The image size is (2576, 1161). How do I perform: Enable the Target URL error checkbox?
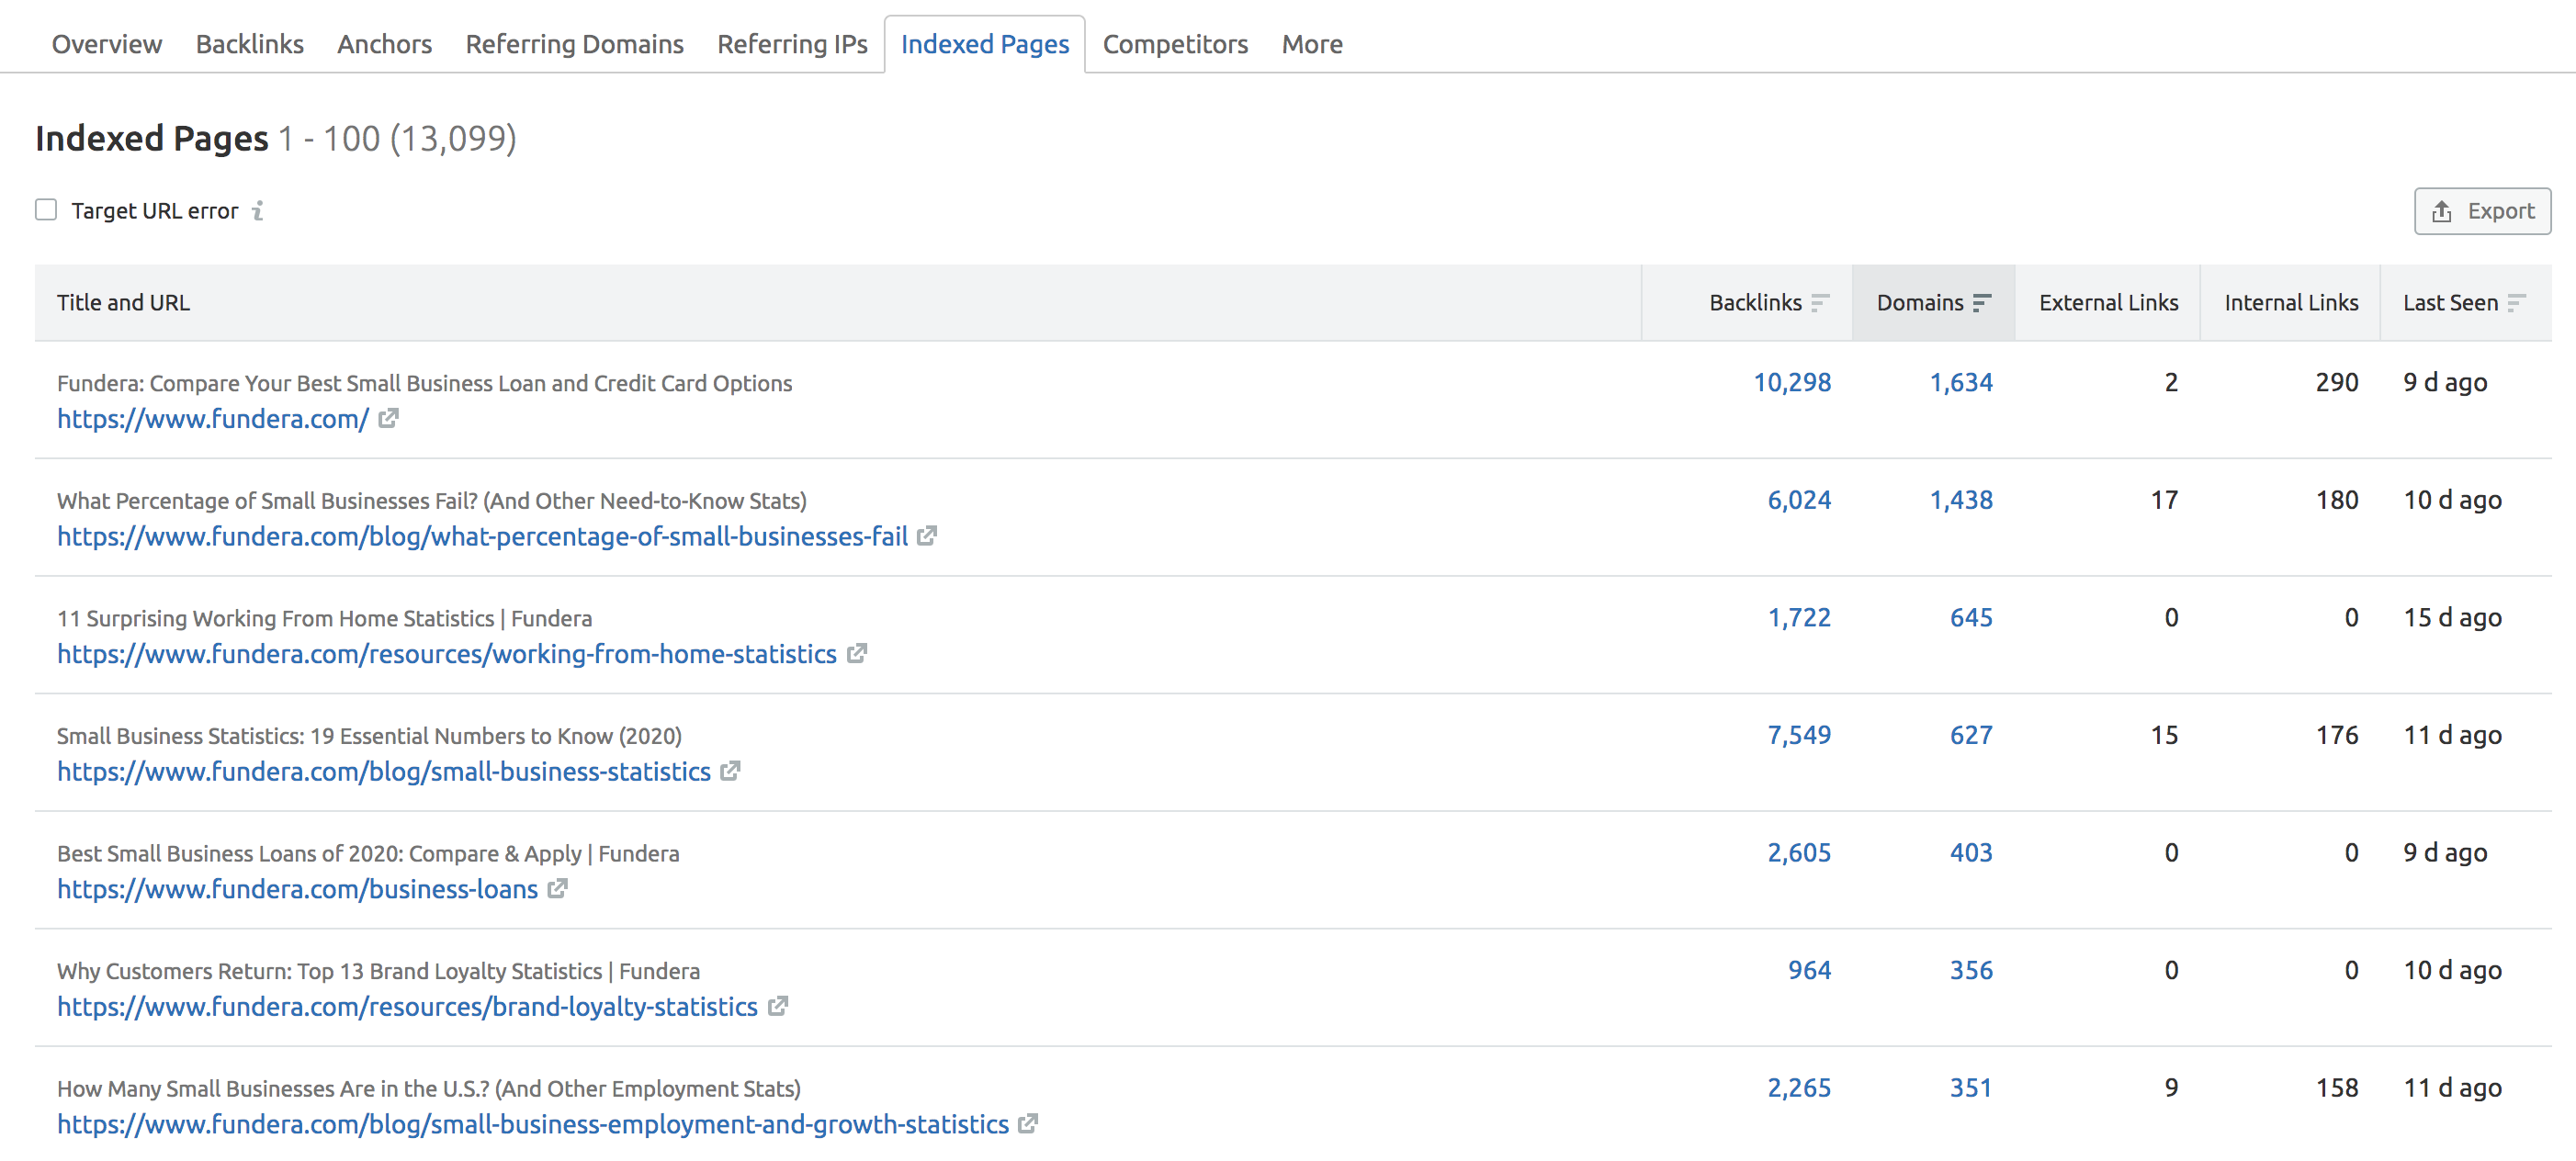coord(46,210)
